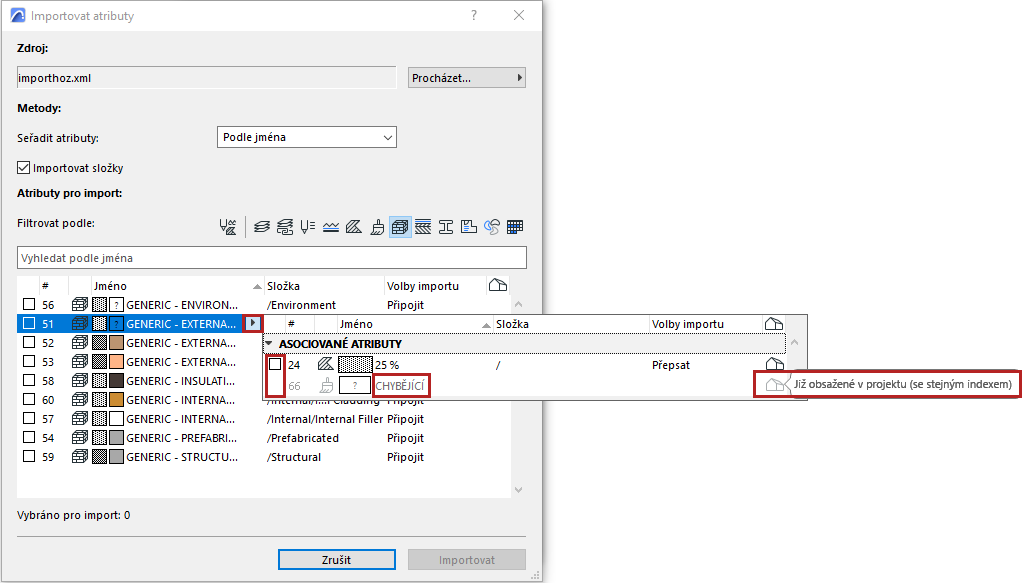The image size is (1022, 583).
Task: Check attribute 56 GENERIC - ENVIRON for import
Action: click(x=29, y=304)
